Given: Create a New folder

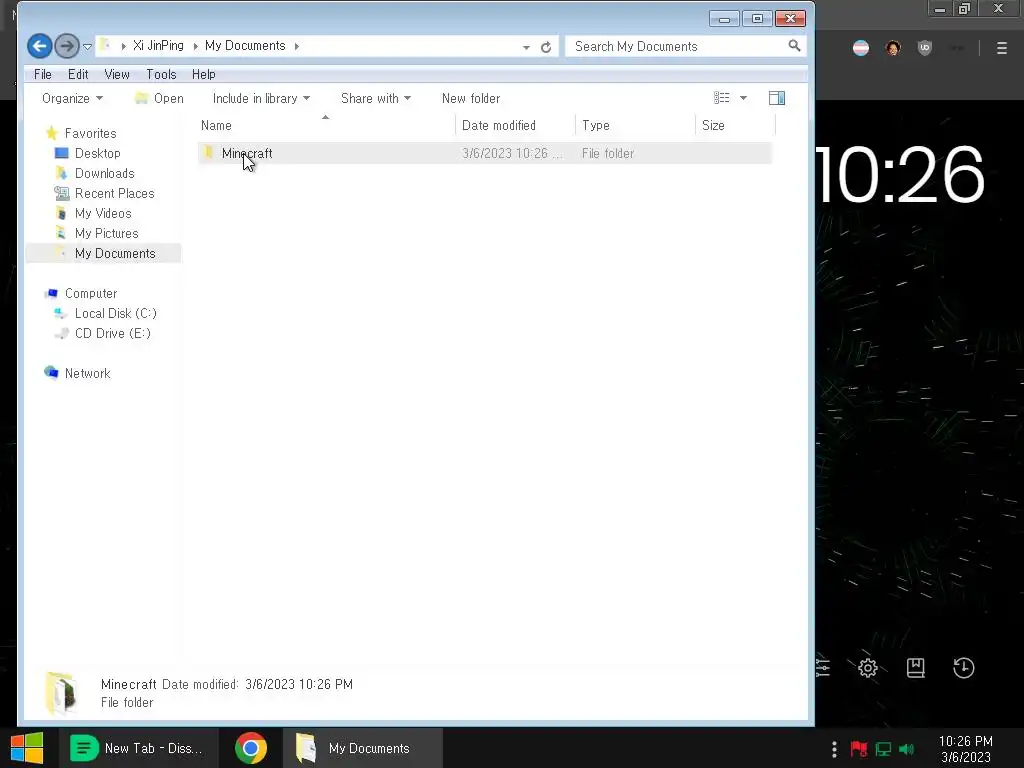Looking at the screenshot, I should pyautogui.click(x=471, y=99).
